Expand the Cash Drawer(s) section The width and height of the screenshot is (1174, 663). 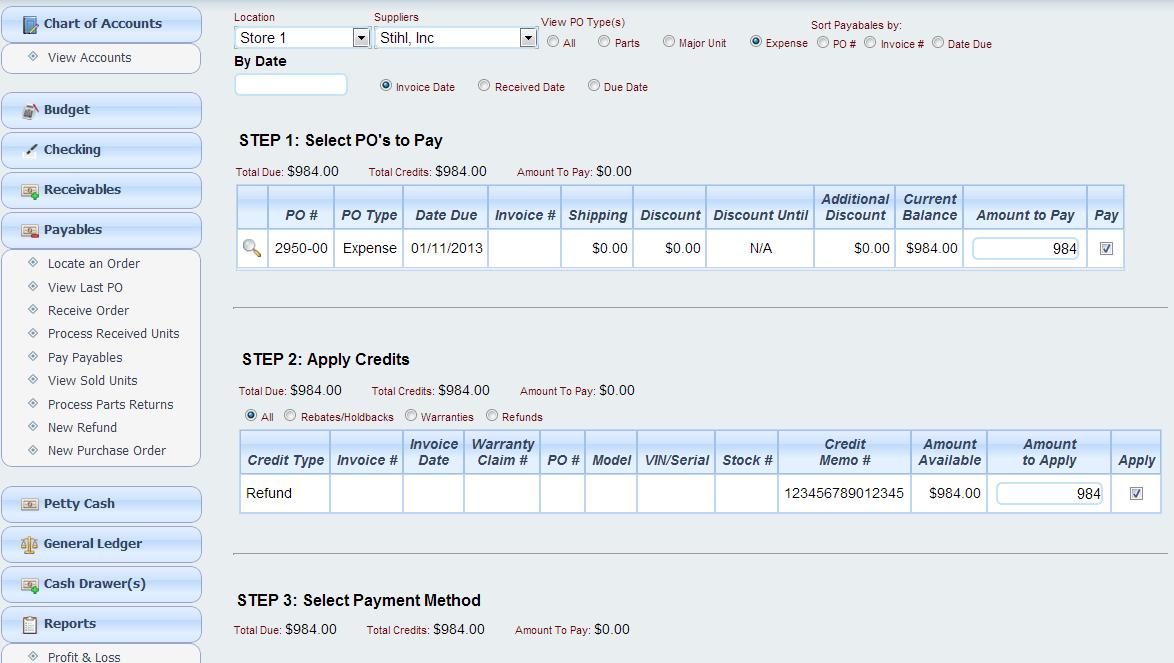(x=94, y=584)
